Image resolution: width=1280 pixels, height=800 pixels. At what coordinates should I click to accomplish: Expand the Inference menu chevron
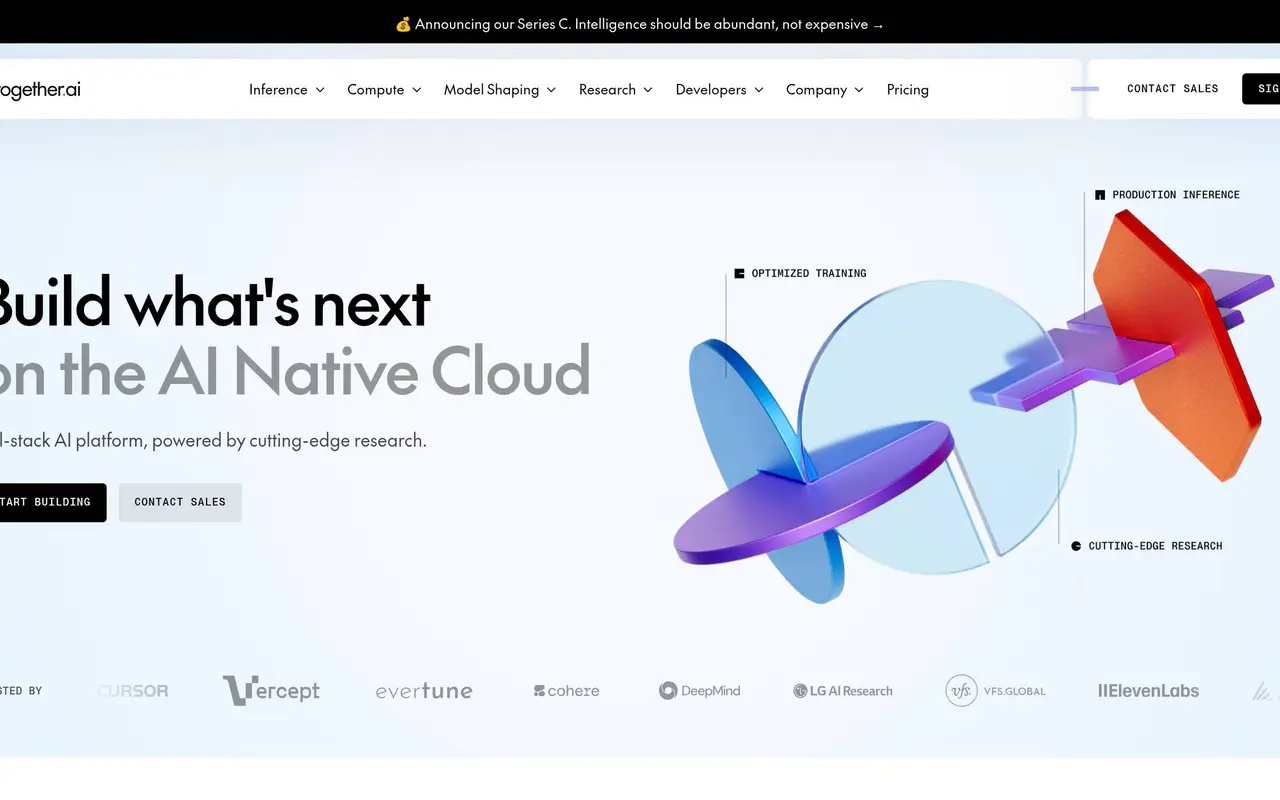point(320,90)
